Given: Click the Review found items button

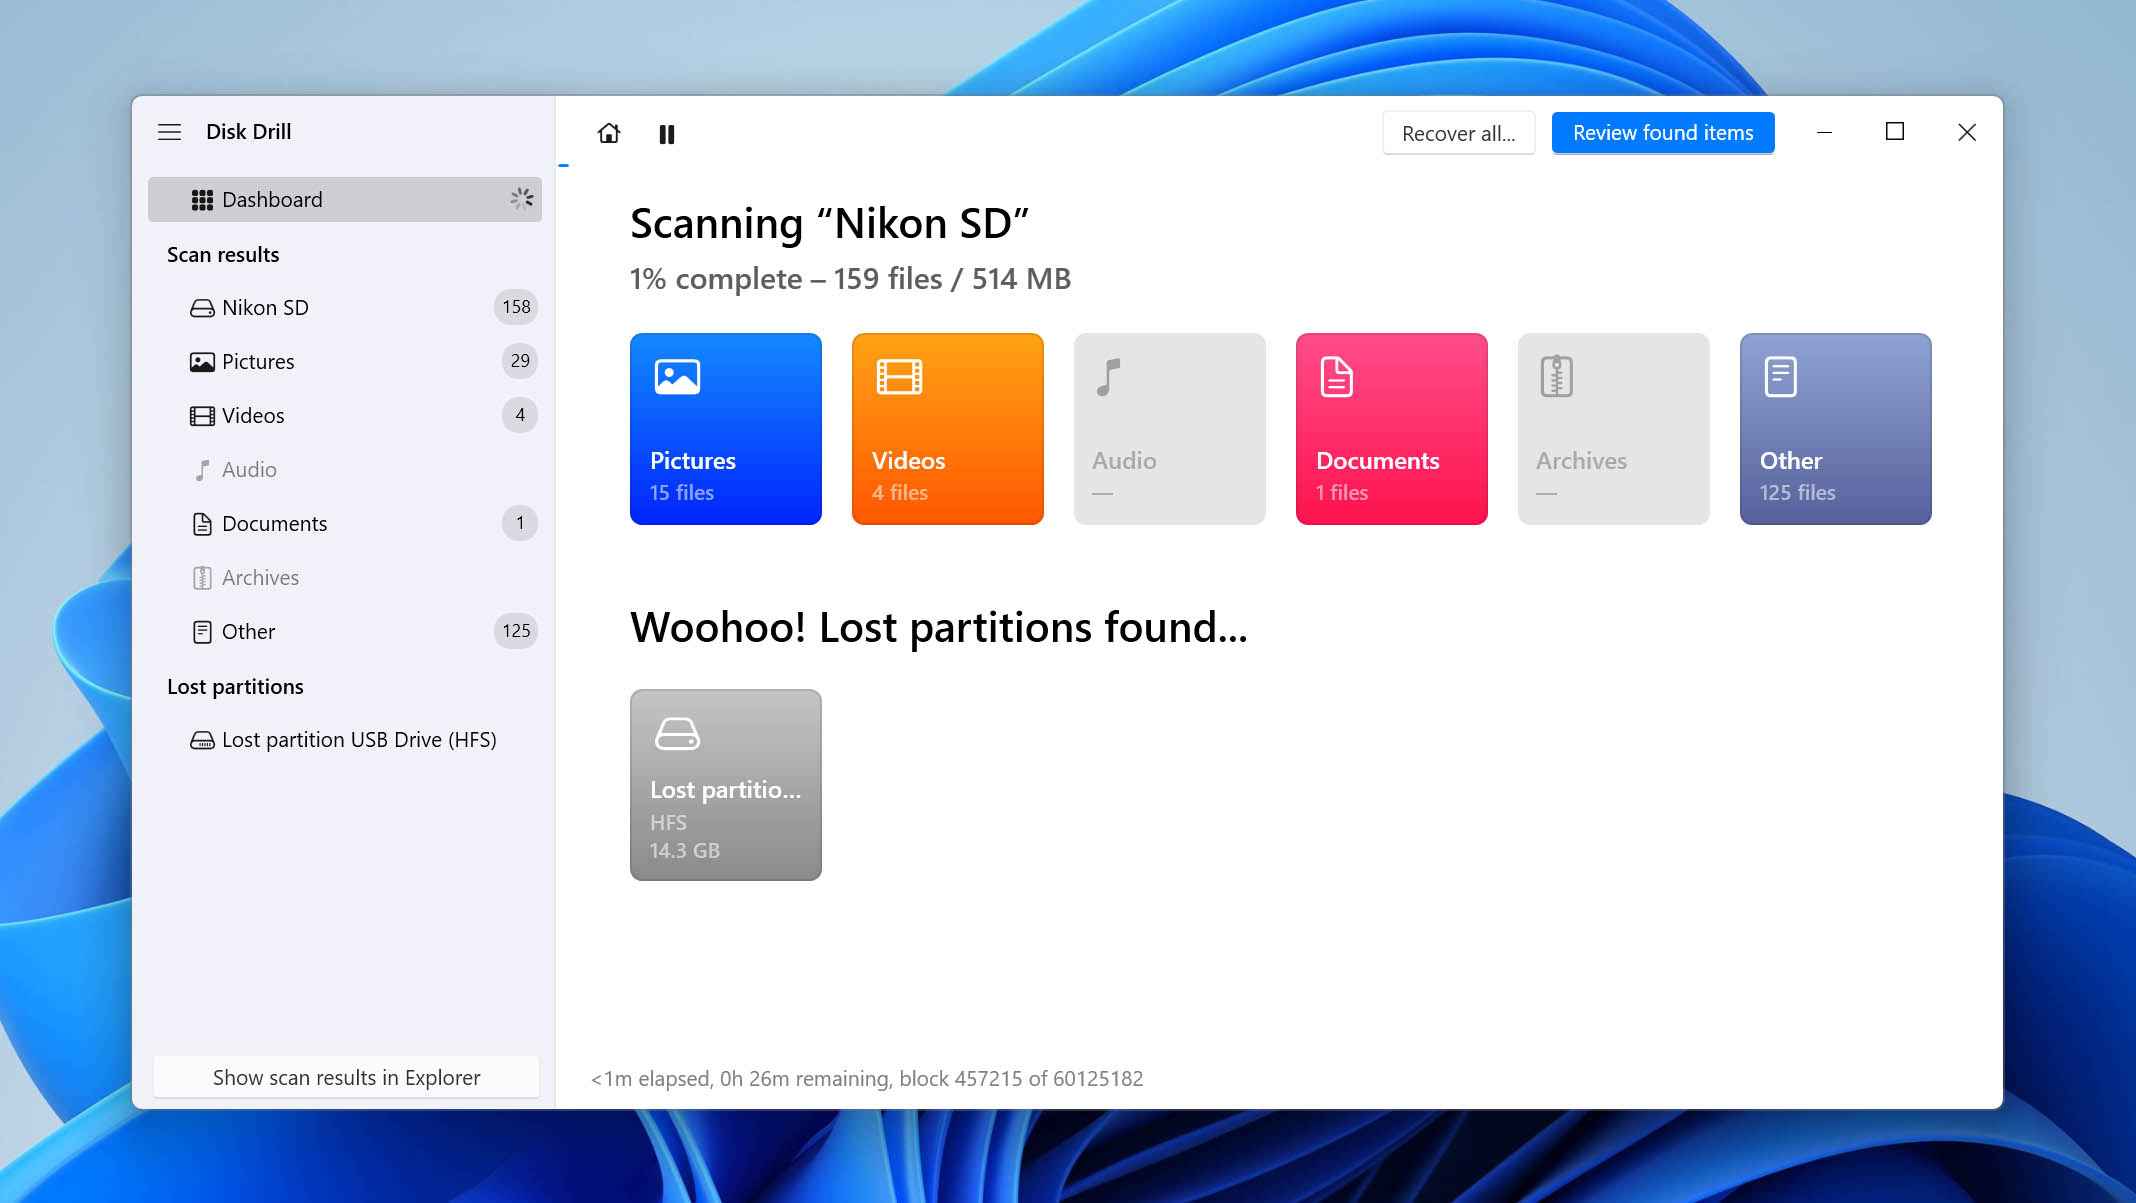Looking at the screenshot, I should pyautogui.click(x=1662, y=133).
